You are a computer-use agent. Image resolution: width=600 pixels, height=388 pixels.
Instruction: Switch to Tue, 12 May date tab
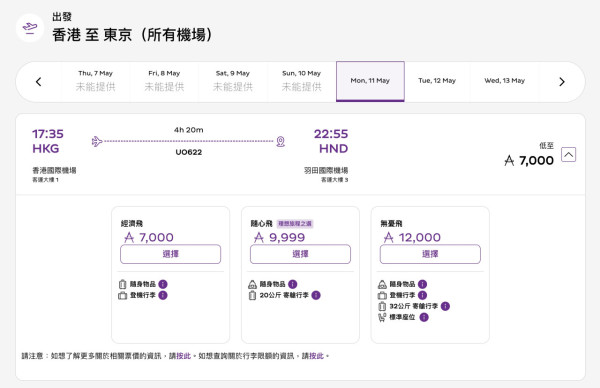[x=437, y=81]
